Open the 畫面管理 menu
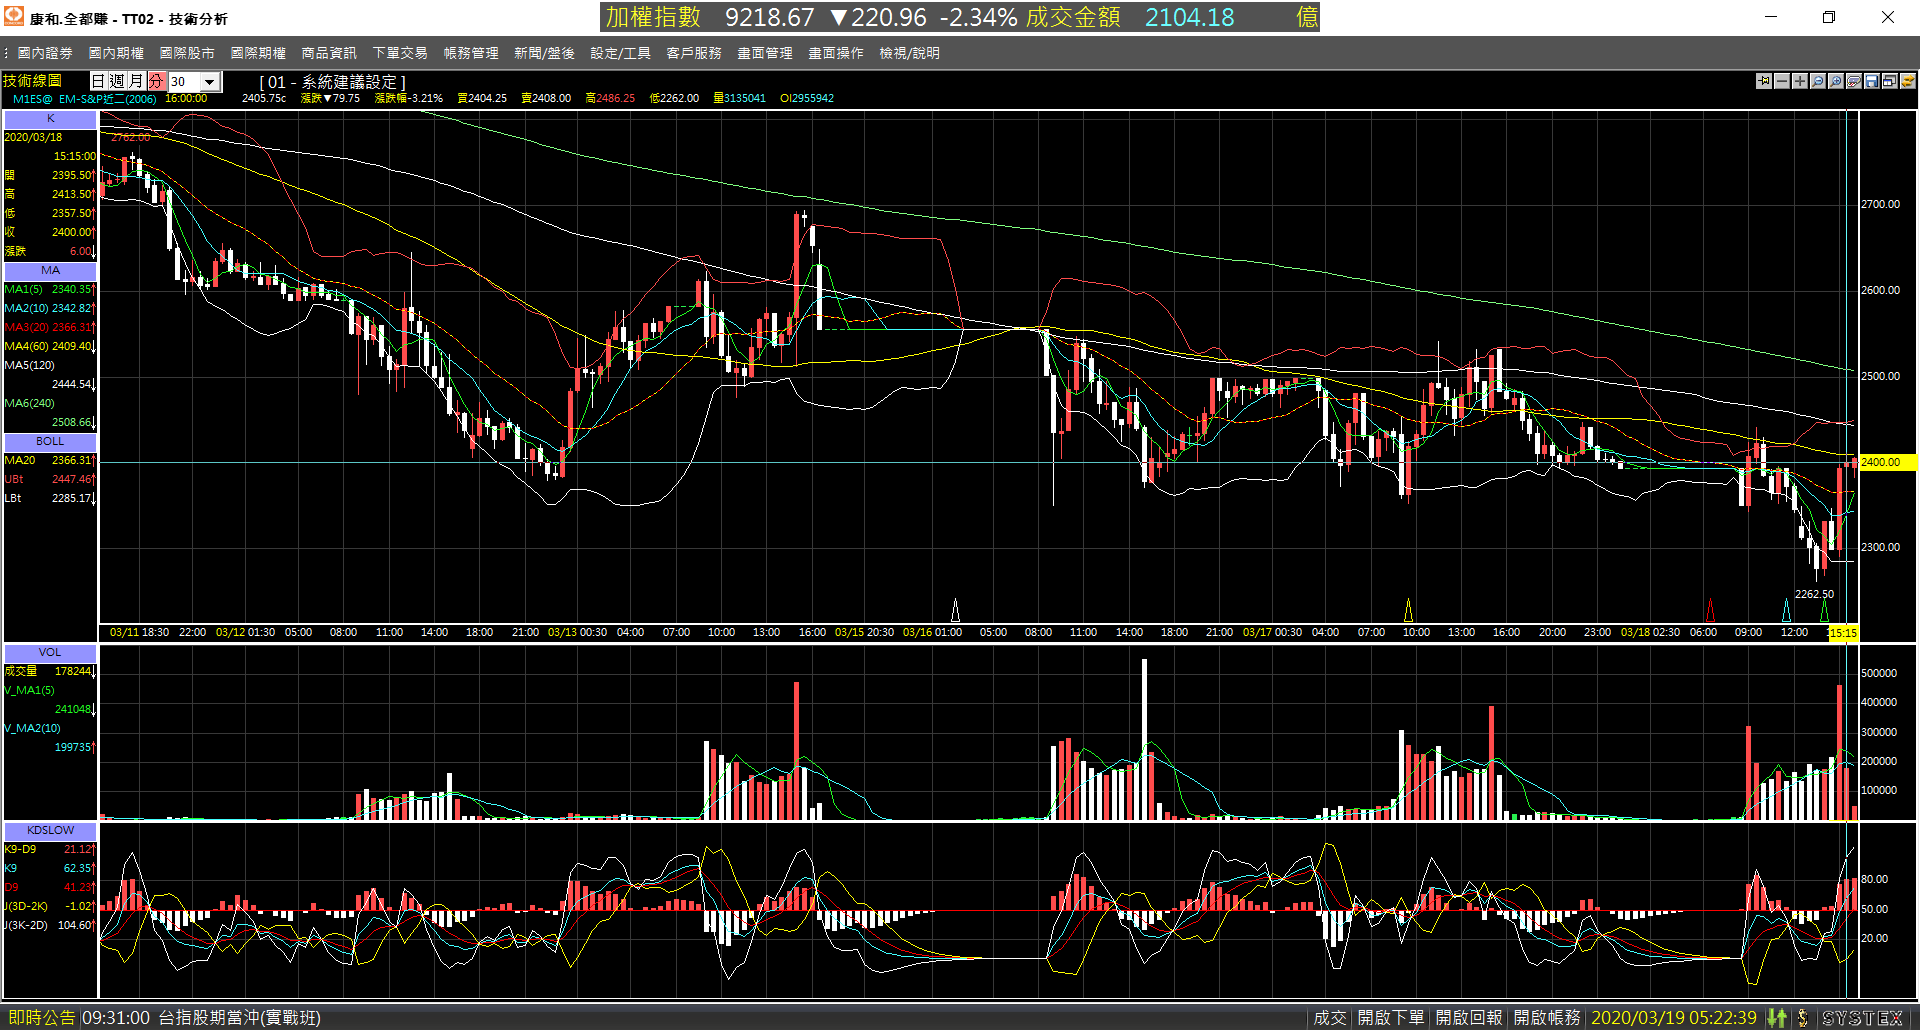The image size is (1920, 1030). (765, 53)
